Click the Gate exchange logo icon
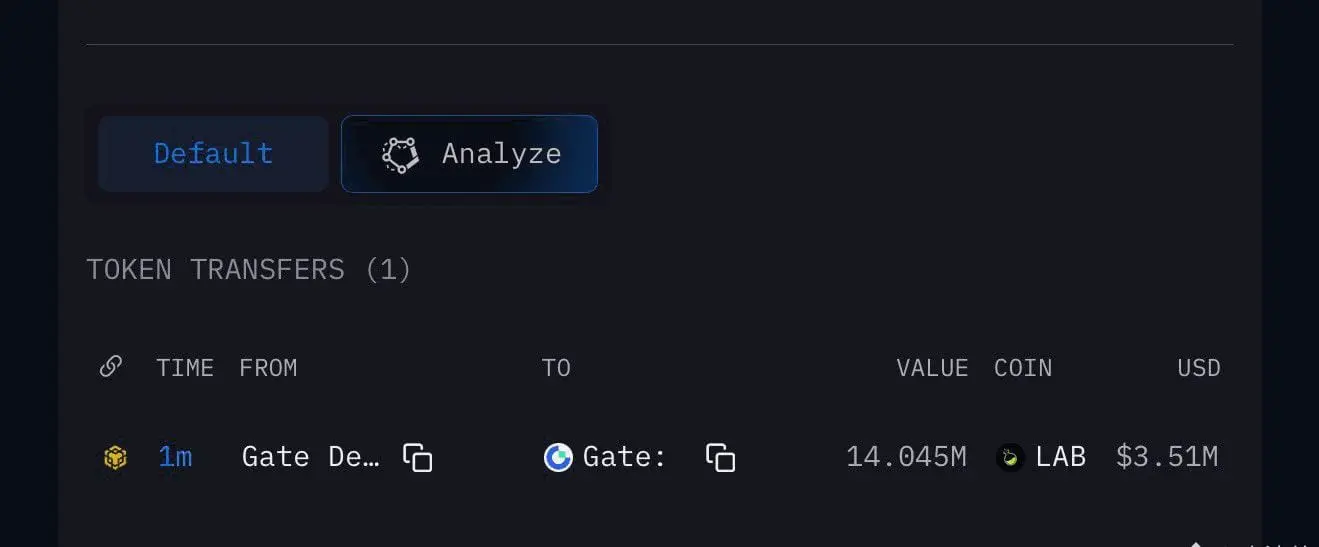This screenshot has width=1319, height=547. click(x=558, y=457)
